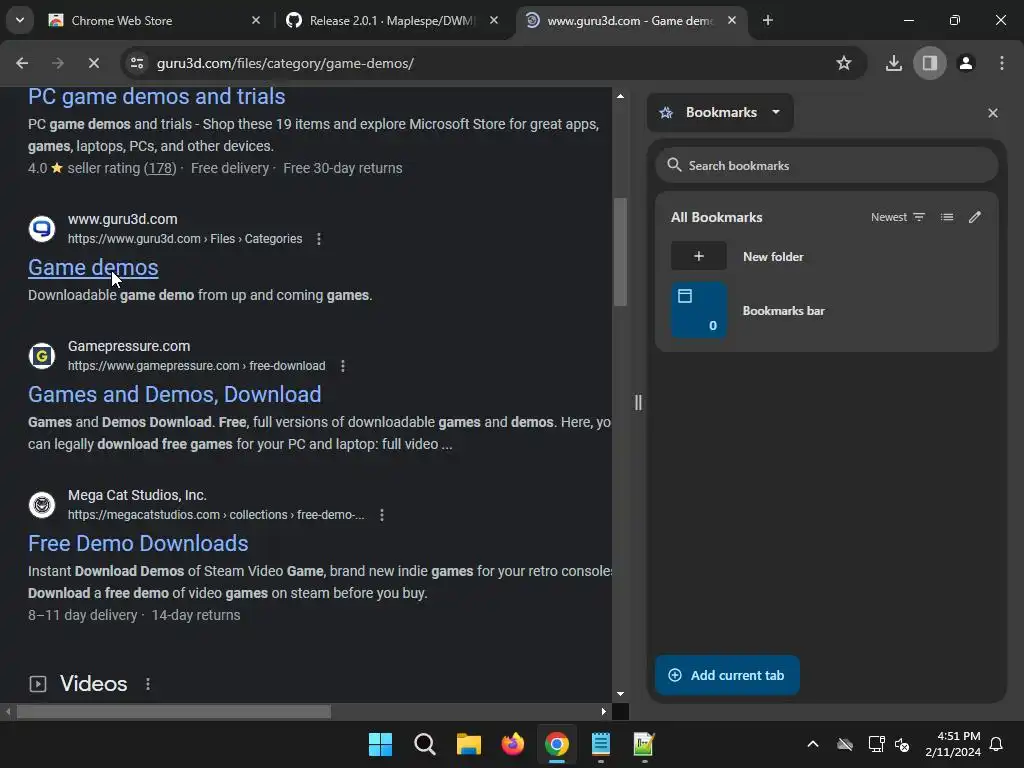Click the Chrome taskbar icon
The image size is (1024, 768).
(x=556, y=744)
